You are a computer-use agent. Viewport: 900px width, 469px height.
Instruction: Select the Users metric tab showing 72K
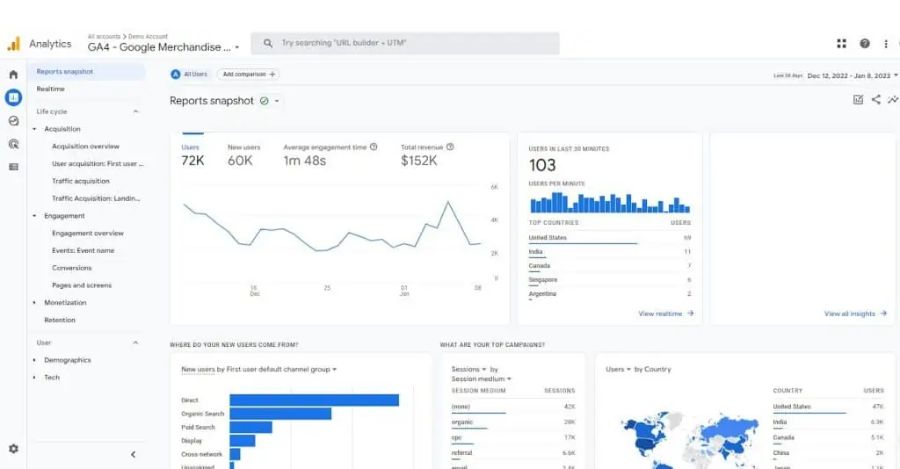coord(193,155)
